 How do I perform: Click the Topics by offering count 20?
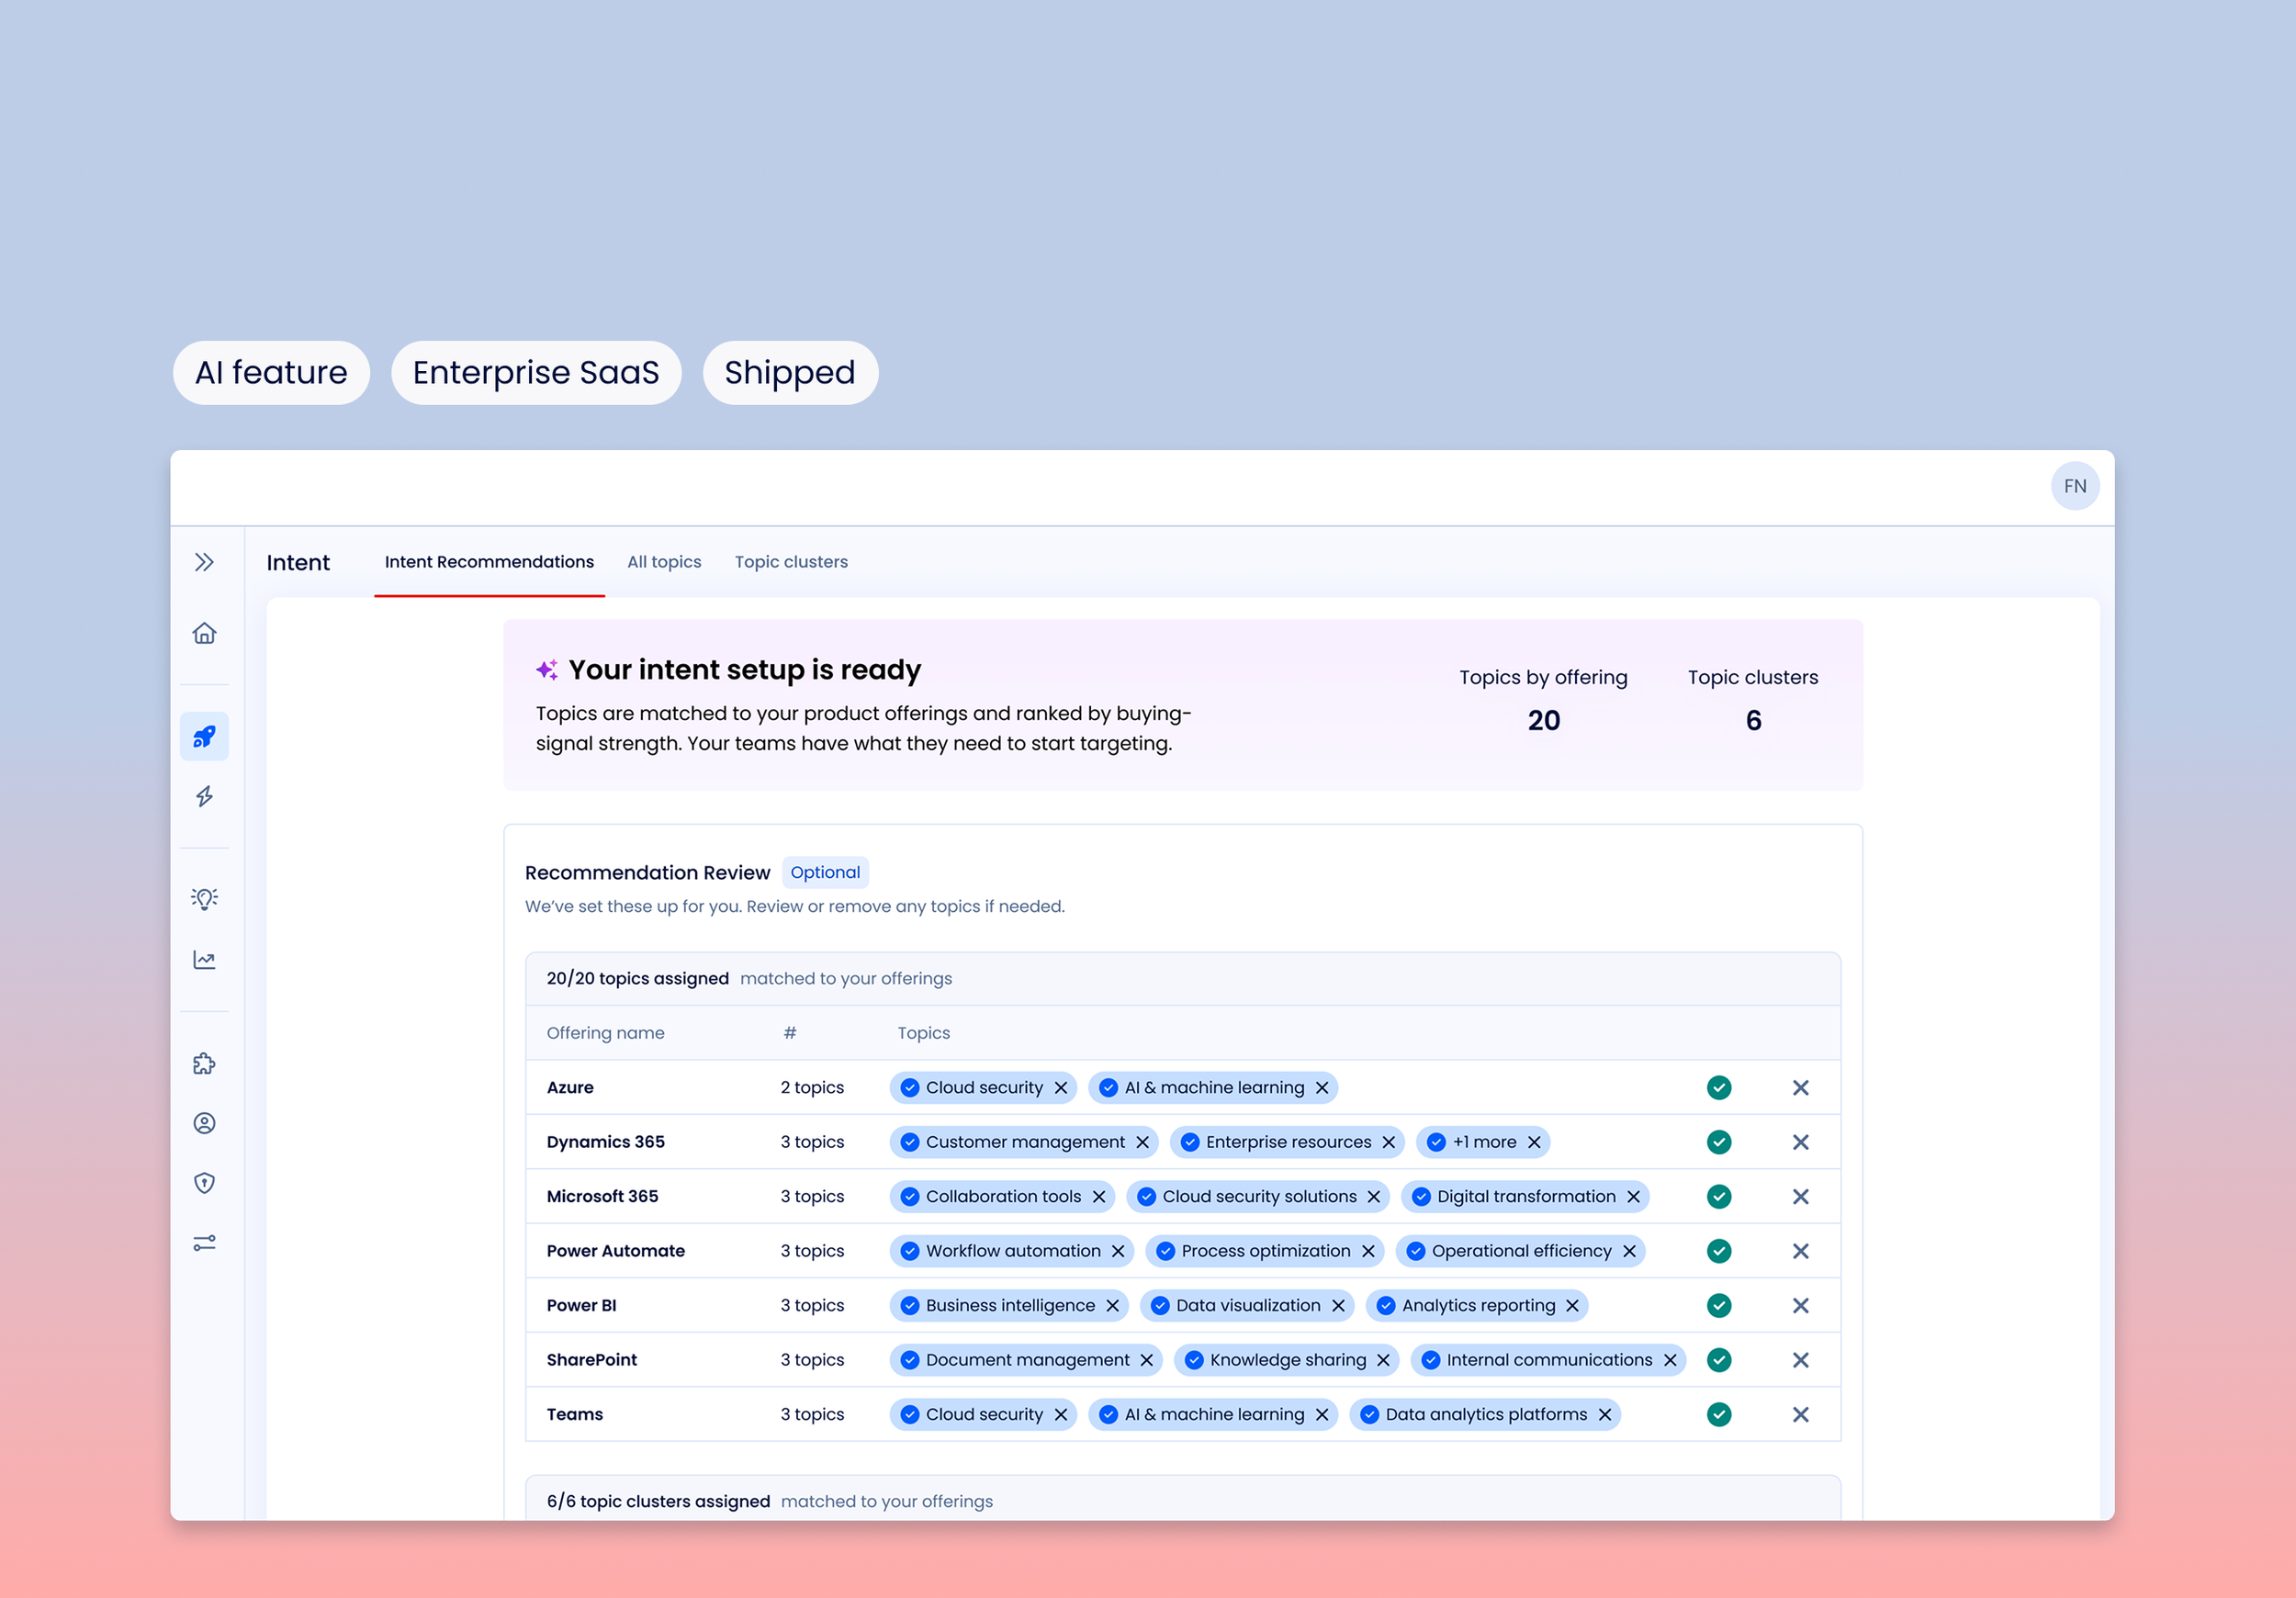[x=1543, y=720]
